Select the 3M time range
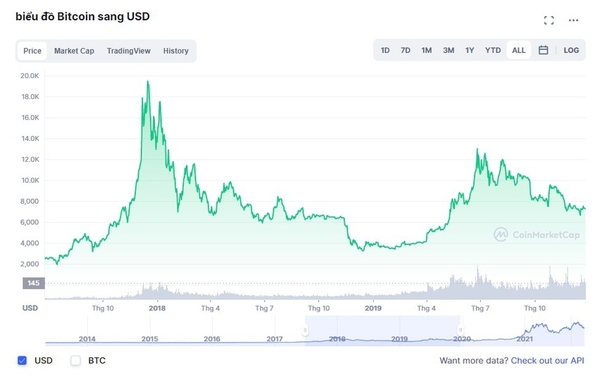600x390 pixels. coord(448,50)
